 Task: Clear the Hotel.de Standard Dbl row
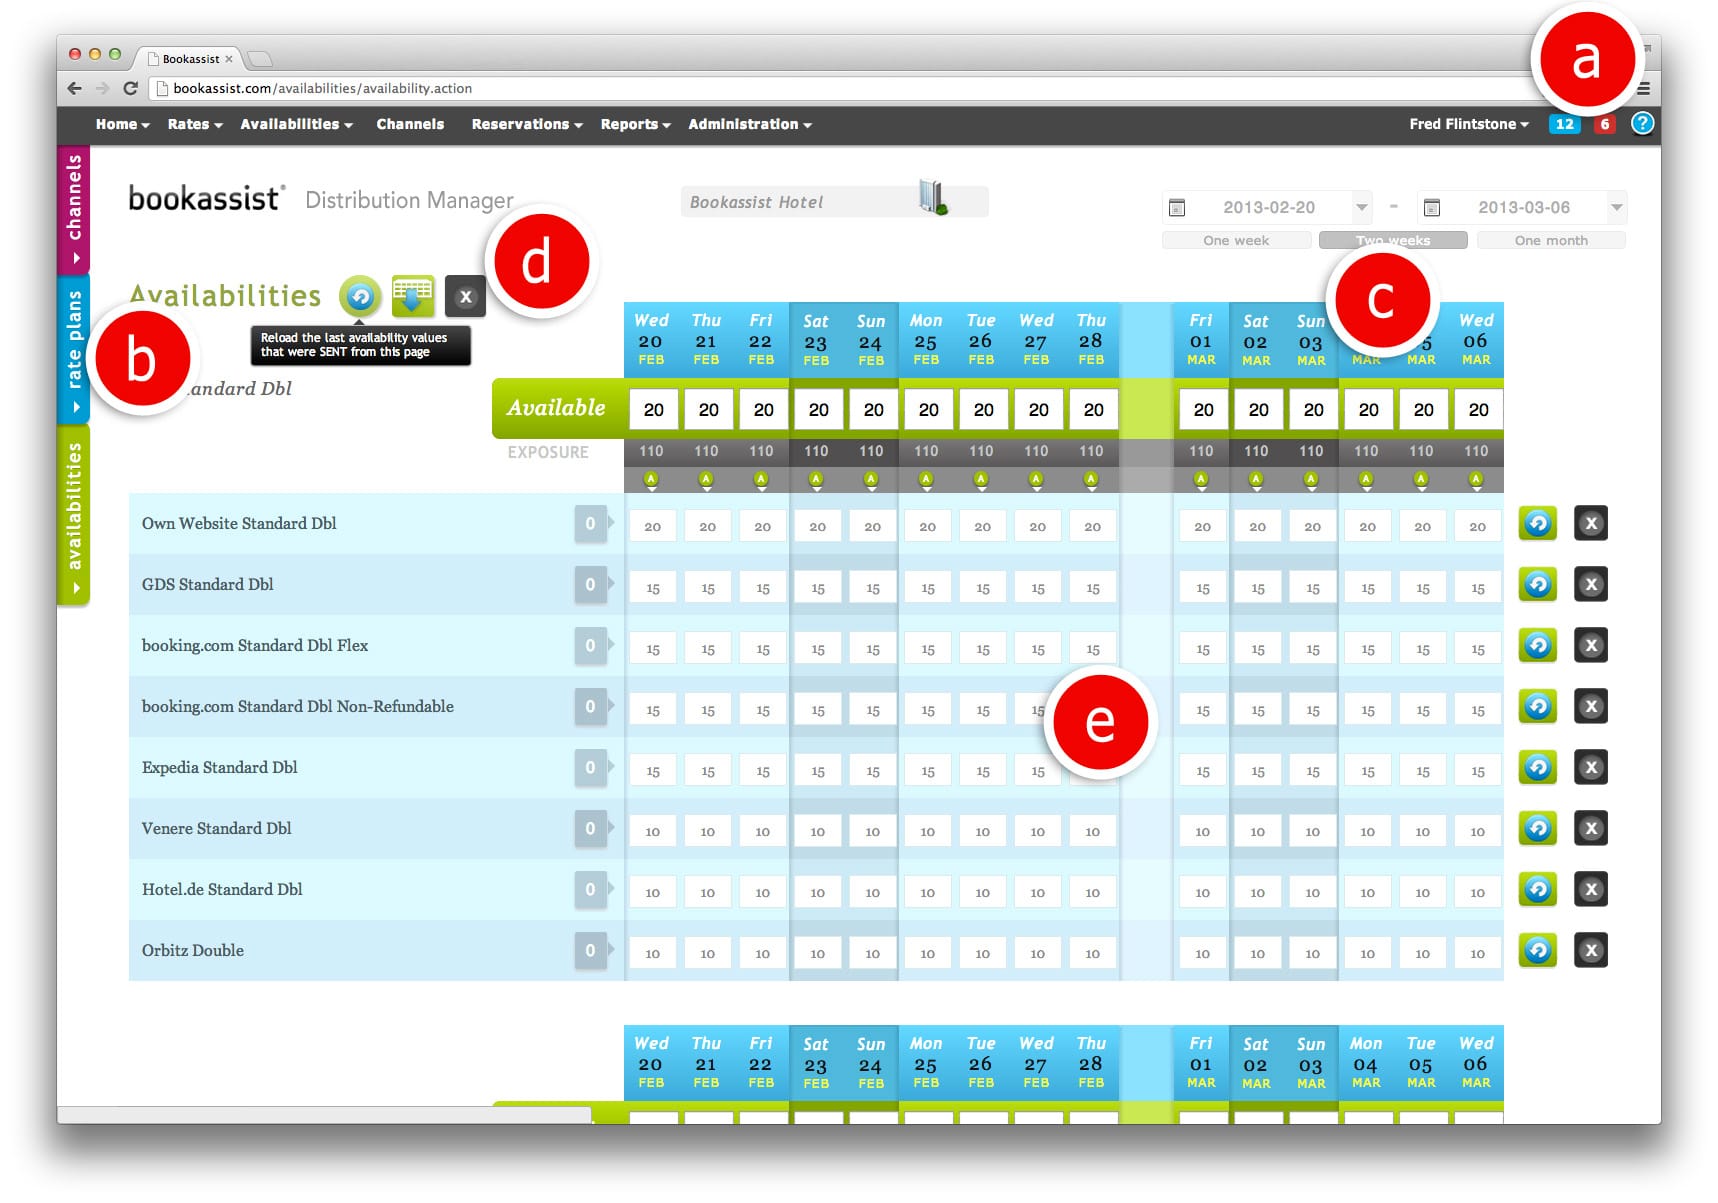[x=1591, y=889]
